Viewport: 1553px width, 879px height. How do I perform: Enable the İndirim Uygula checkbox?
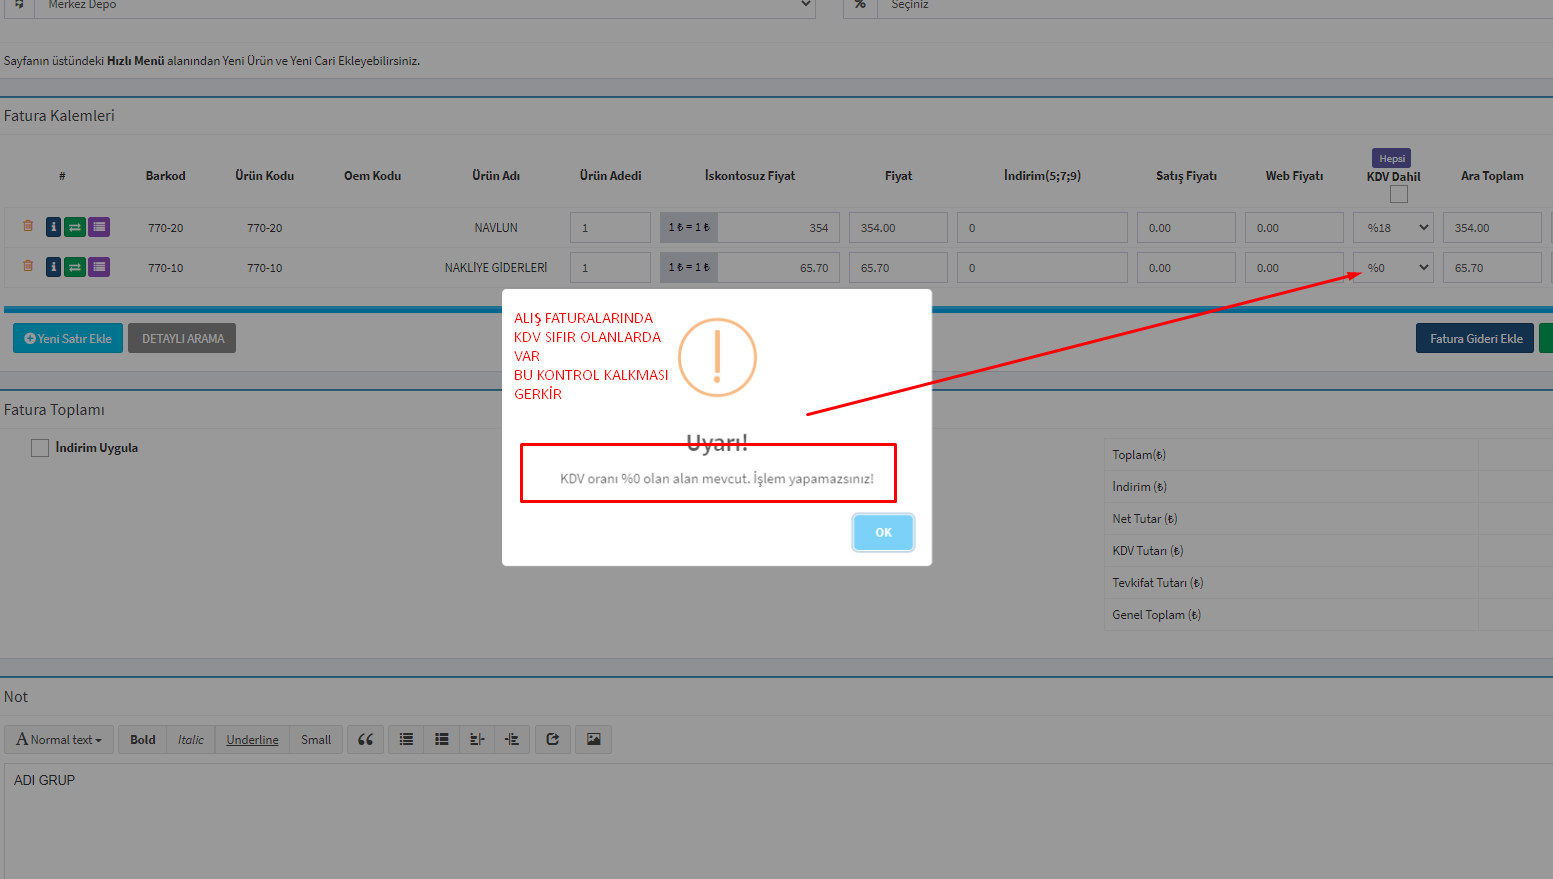point(40,448)
